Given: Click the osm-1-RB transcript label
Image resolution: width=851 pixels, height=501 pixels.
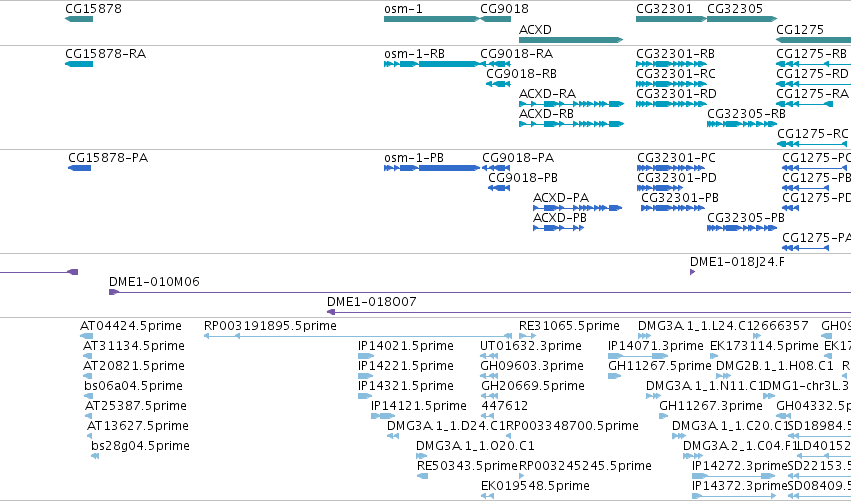Looking at the screenshot, I should point(415,54).
